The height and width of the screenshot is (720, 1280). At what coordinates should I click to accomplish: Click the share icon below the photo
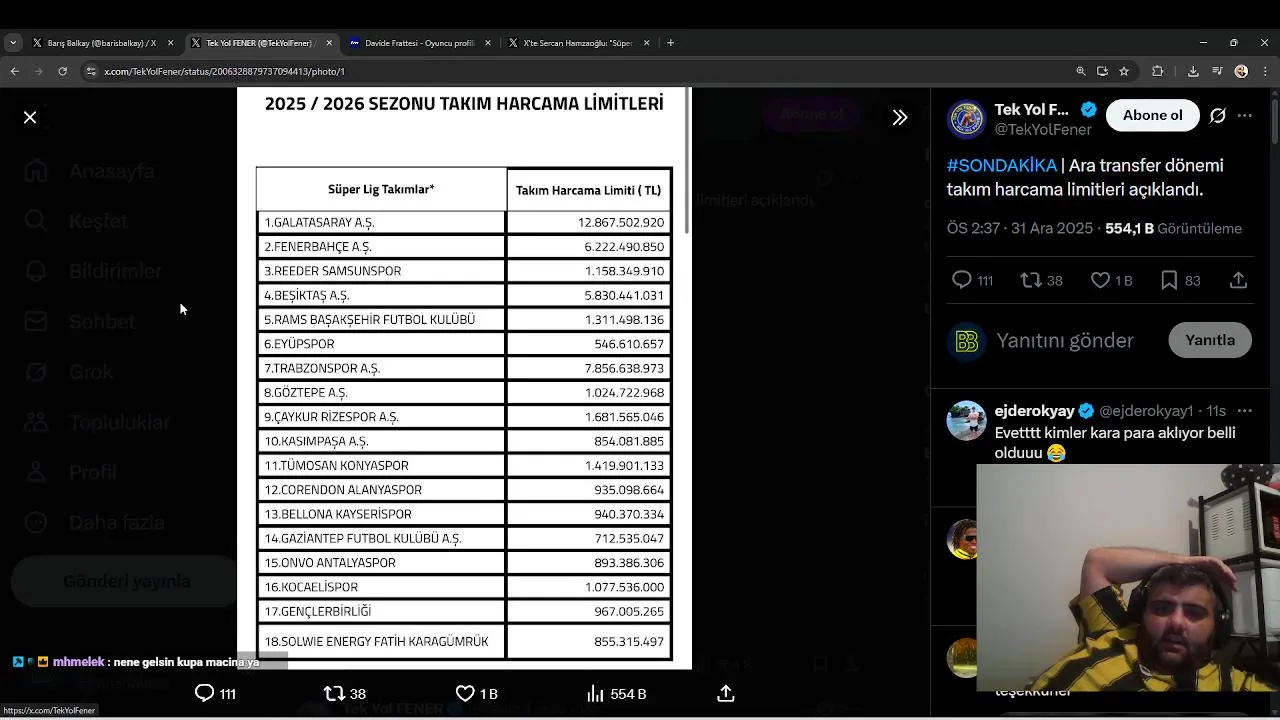(x=726, y=693)
